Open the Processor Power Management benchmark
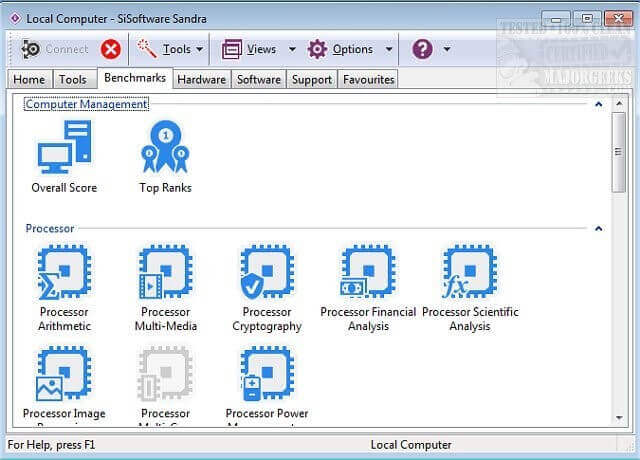 [266, 374]
